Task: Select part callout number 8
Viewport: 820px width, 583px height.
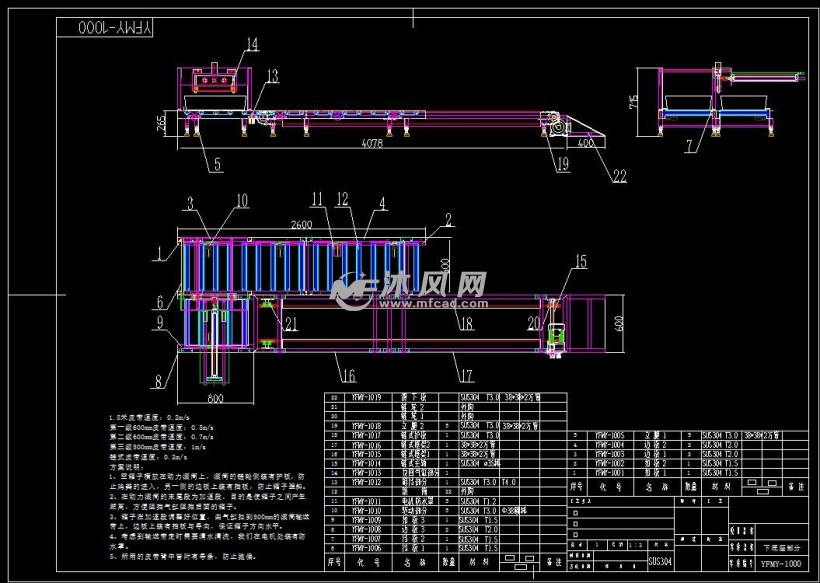Action: click(x=165, y=379)
